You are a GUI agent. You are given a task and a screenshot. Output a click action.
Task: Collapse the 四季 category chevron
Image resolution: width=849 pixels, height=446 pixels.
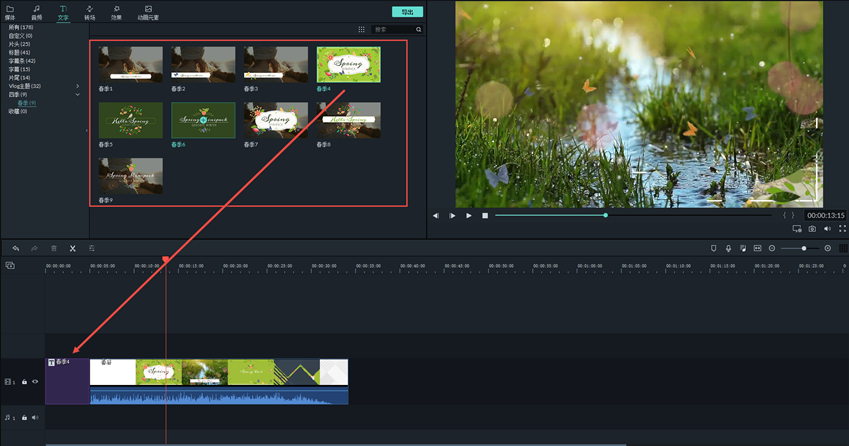click(x=78, y=94)
